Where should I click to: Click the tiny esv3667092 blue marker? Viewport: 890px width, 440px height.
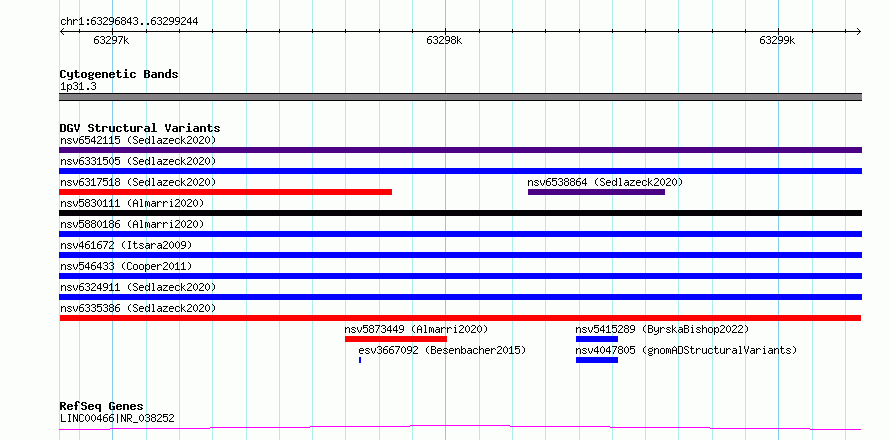coord(360,360)
